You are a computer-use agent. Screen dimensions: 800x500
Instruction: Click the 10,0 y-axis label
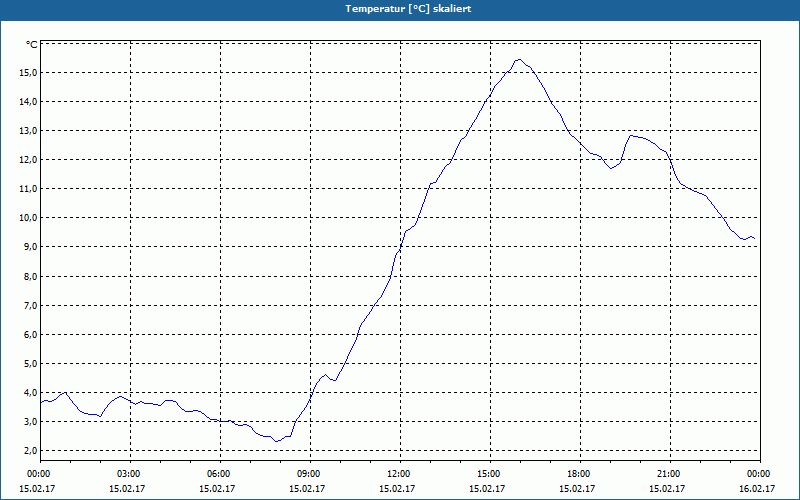pyautogui.click(x=28, y=218)
